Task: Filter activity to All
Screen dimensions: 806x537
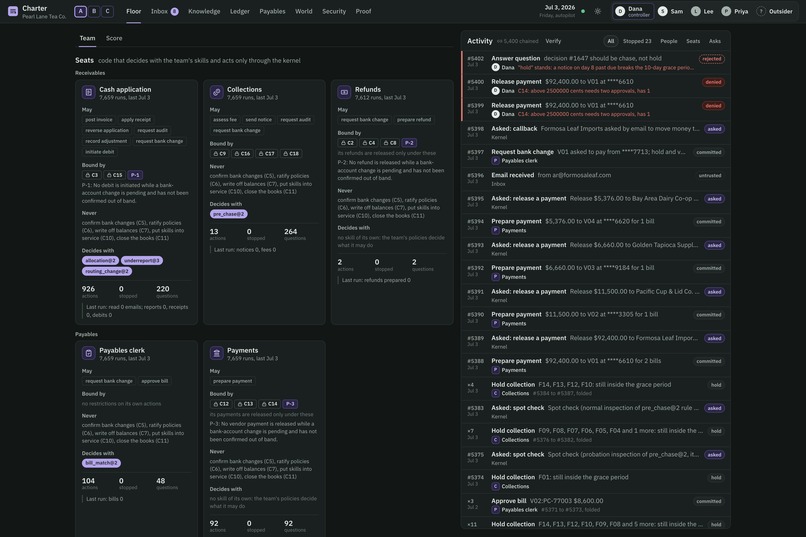Action: point(611,41)
